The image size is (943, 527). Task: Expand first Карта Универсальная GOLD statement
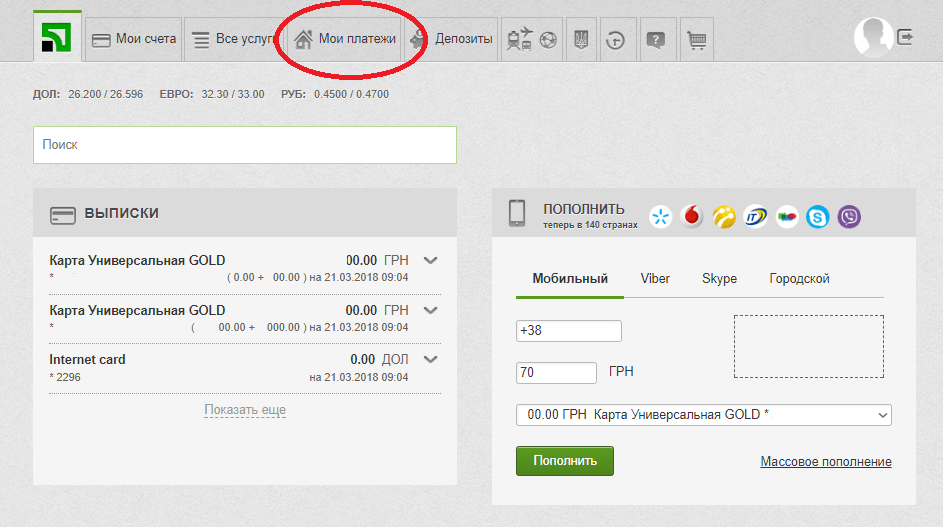(x=431, y=260)
